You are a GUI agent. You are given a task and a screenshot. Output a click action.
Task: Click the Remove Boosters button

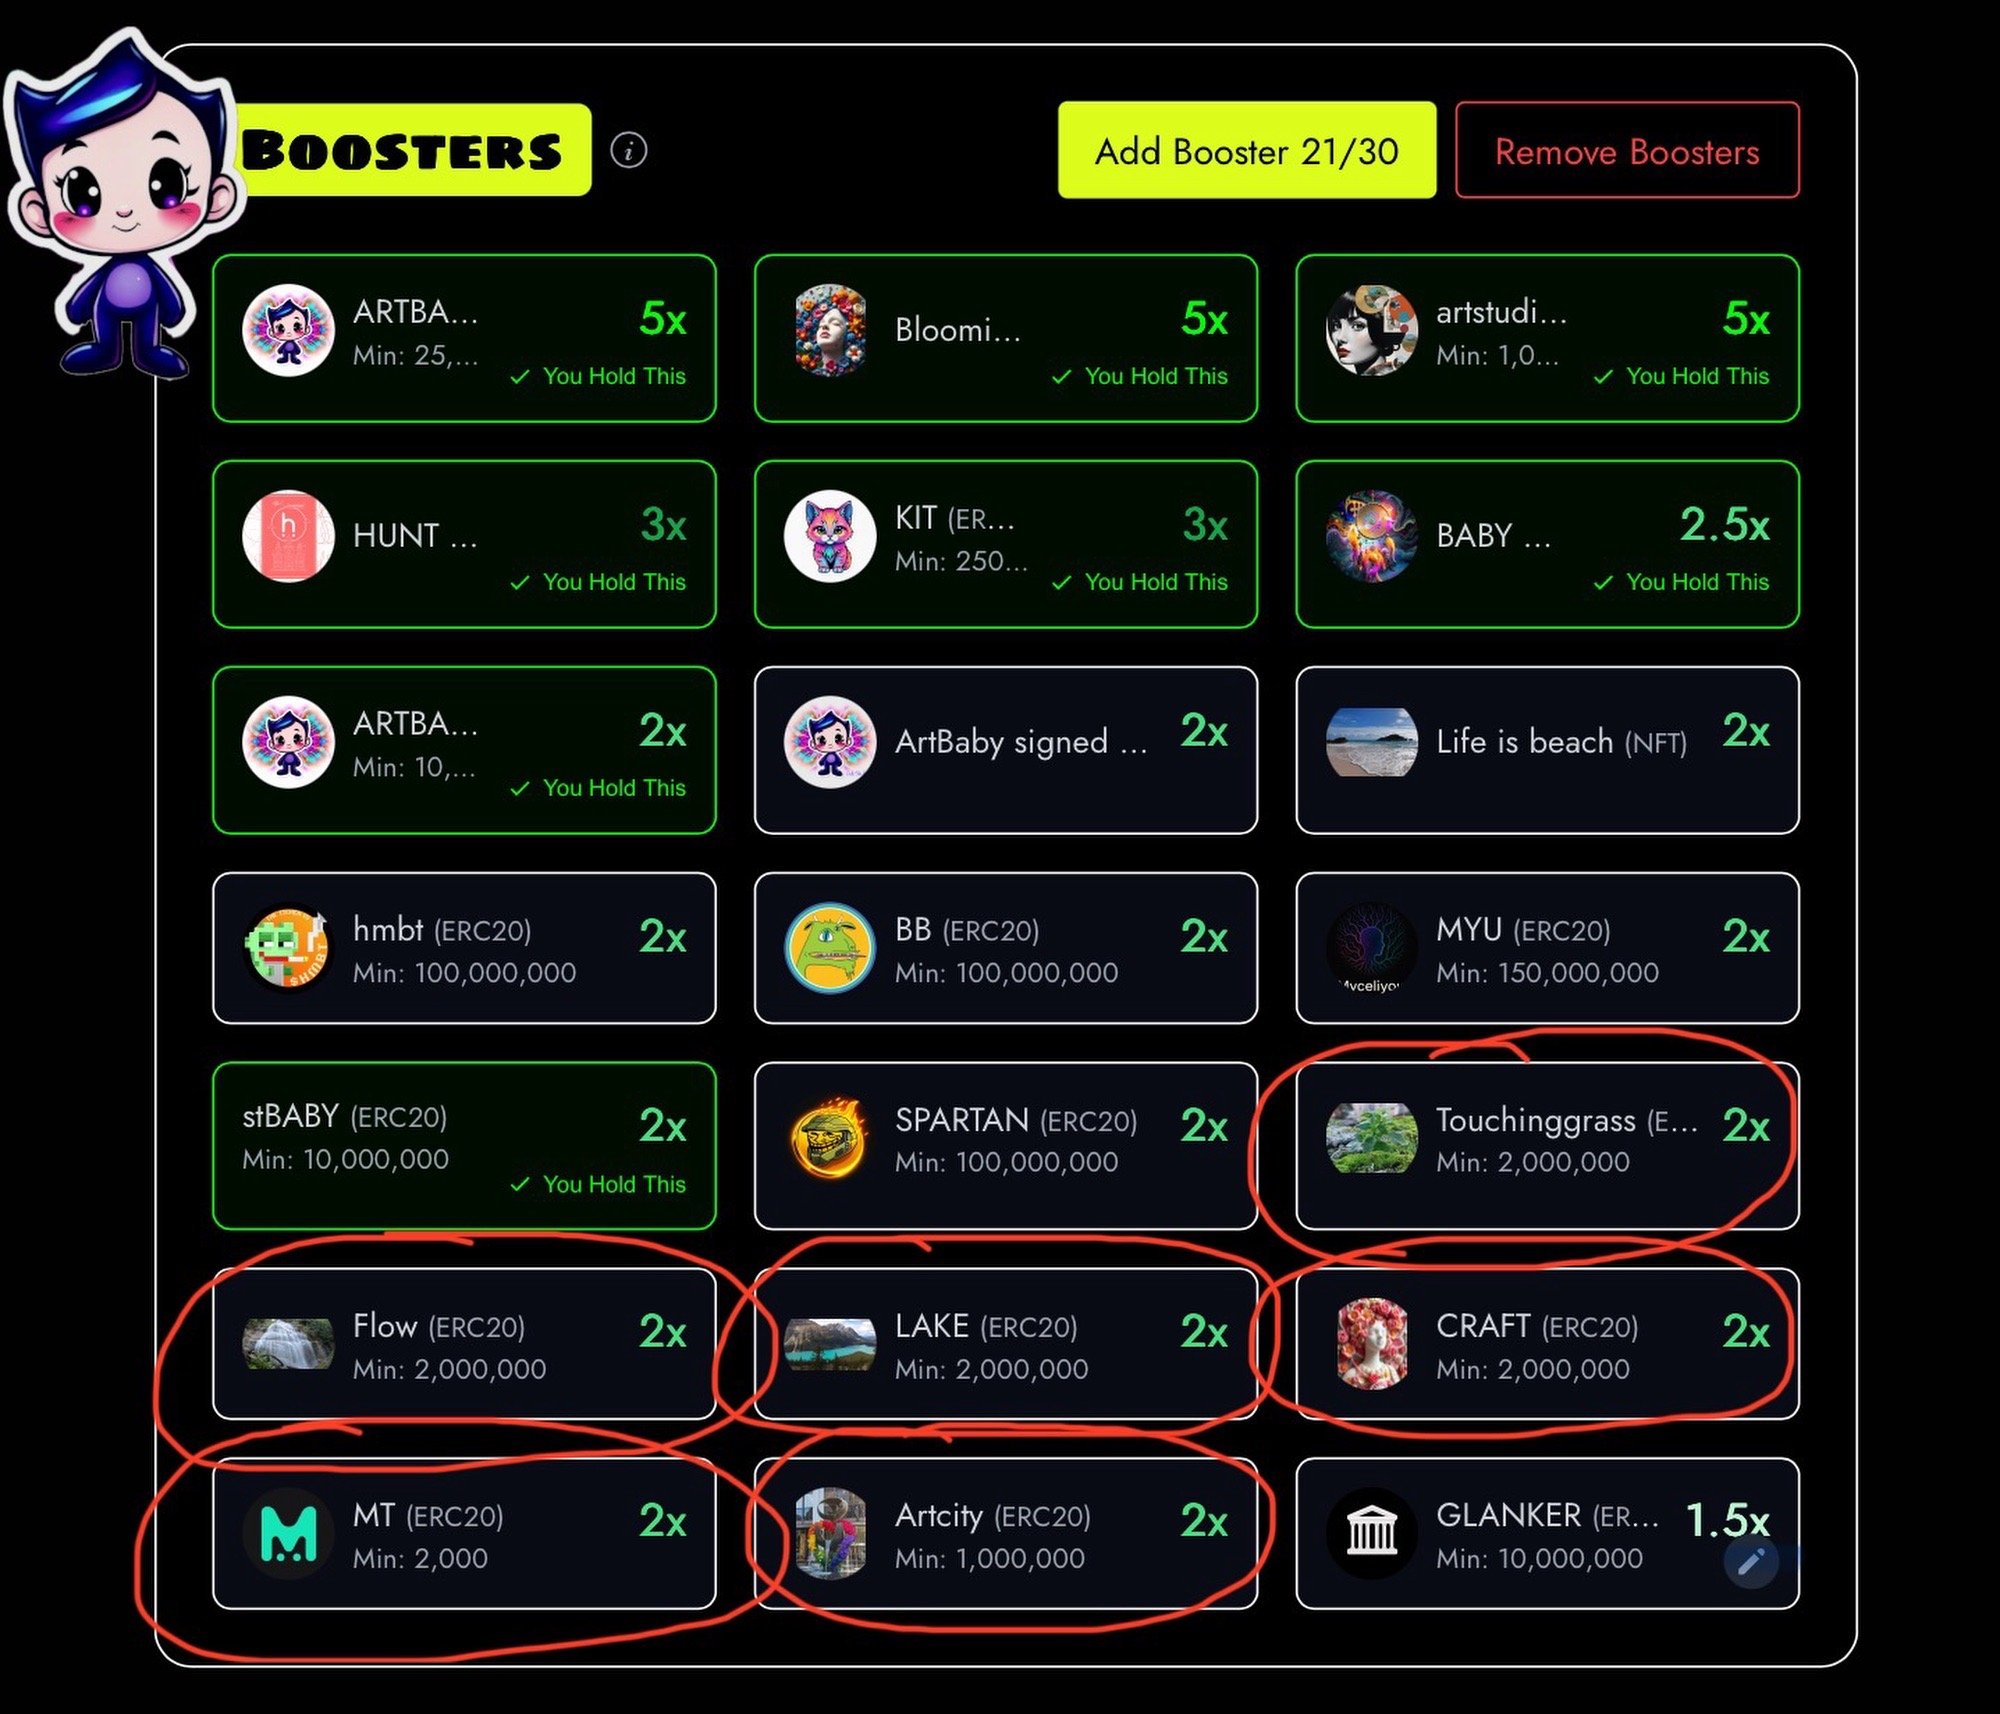click(1627, 150)
